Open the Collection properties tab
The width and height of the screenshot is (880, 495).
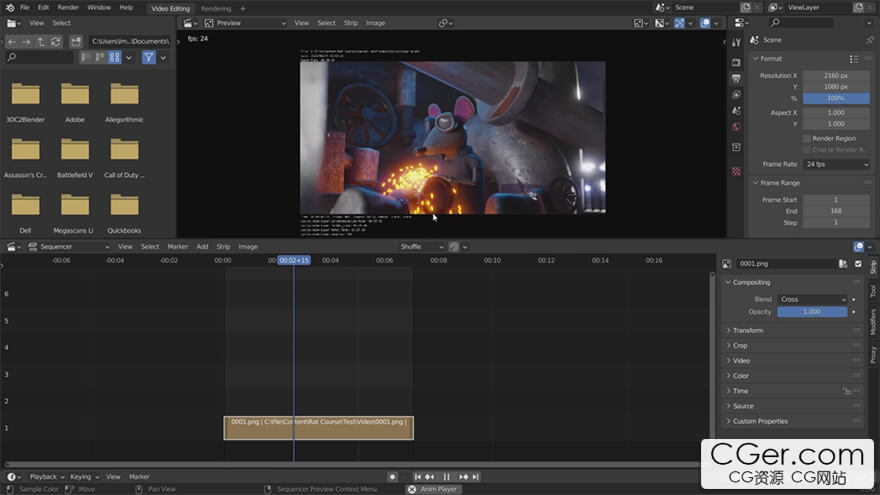pyautogui.click(x=736, y=147)
